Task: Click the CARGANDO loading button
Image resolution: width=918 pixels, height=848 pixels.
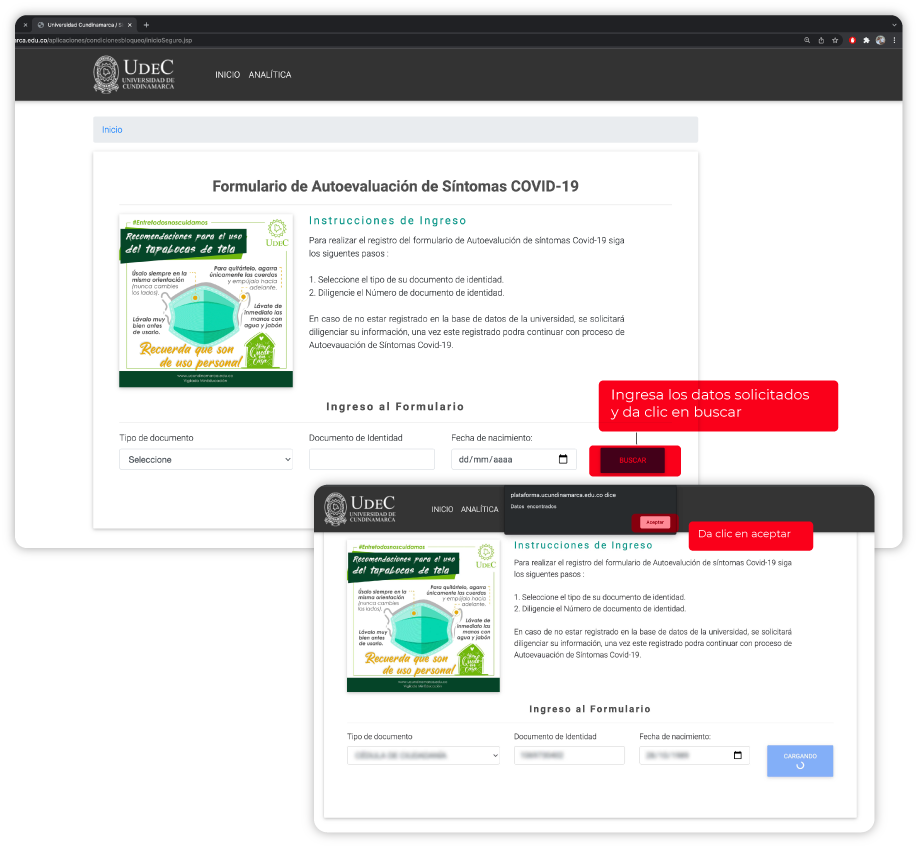Action: click(800, 761)
